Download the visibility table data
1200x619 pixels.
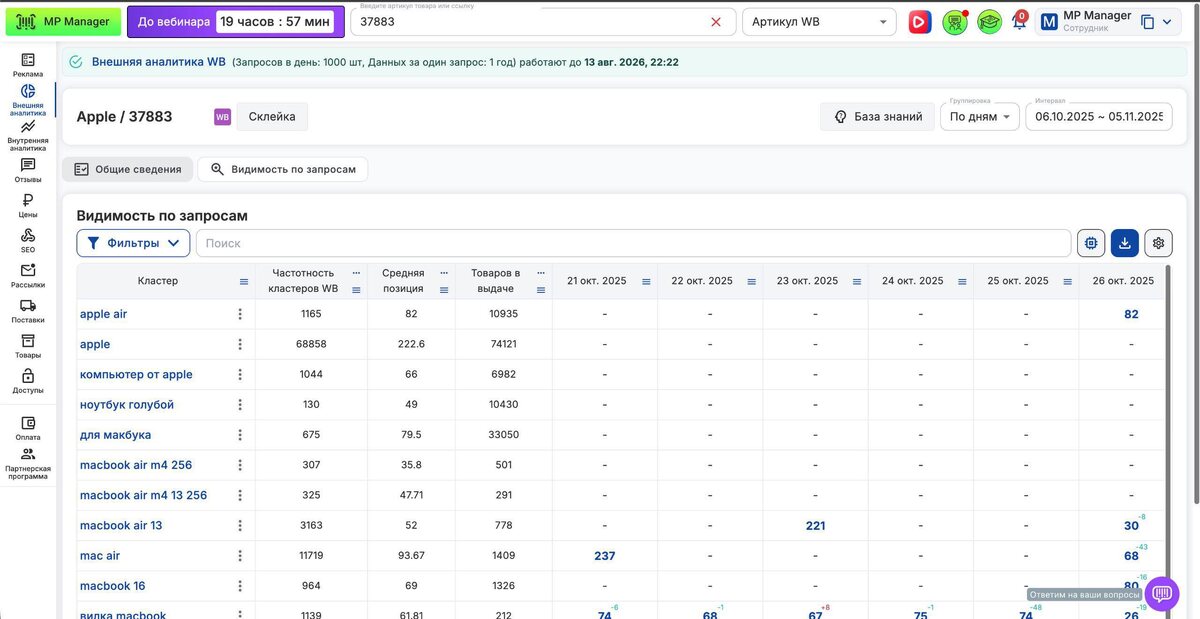pyautogui.click(x=1125, y=243)
